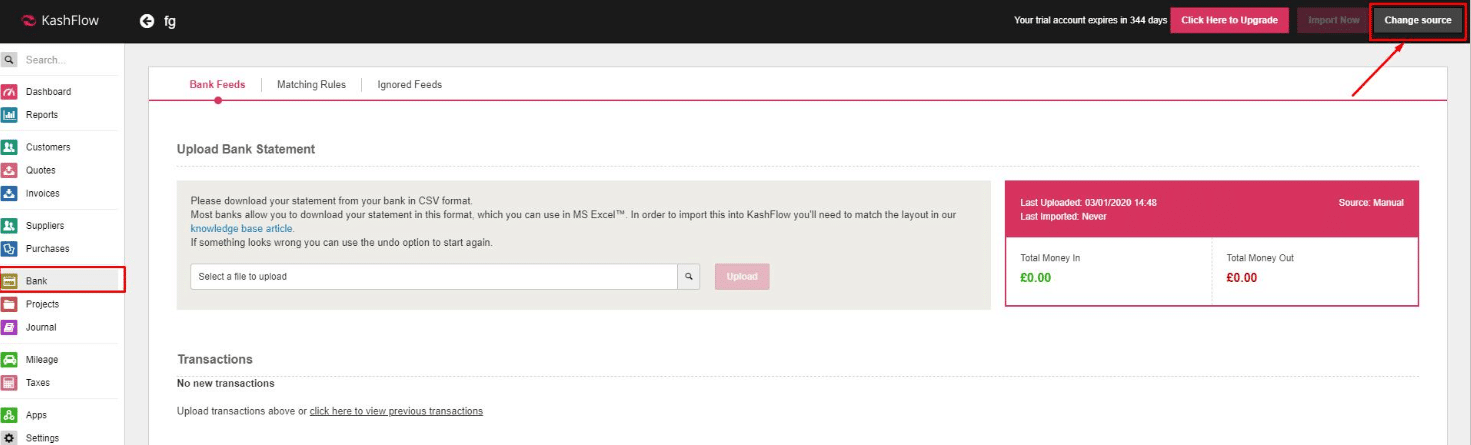1471x445 pixels.
Task: Click Last Uploaded 03/01/2020 14:48 text
Action: pyautogui.click(x=1088, y=203)
